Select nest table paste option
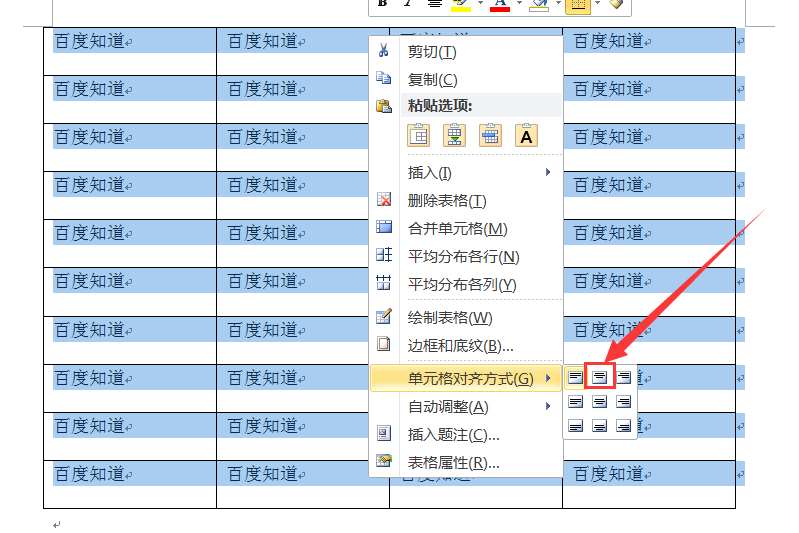Image resolution: width=799 pixels, height=533 pixels. tap(419, 136)
